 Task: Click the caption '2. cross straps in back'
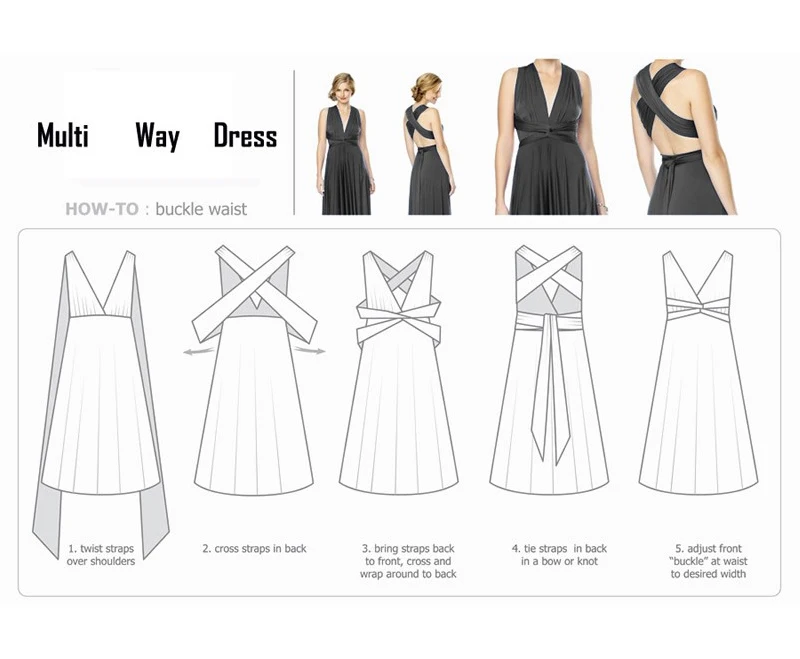click(254, 549)
